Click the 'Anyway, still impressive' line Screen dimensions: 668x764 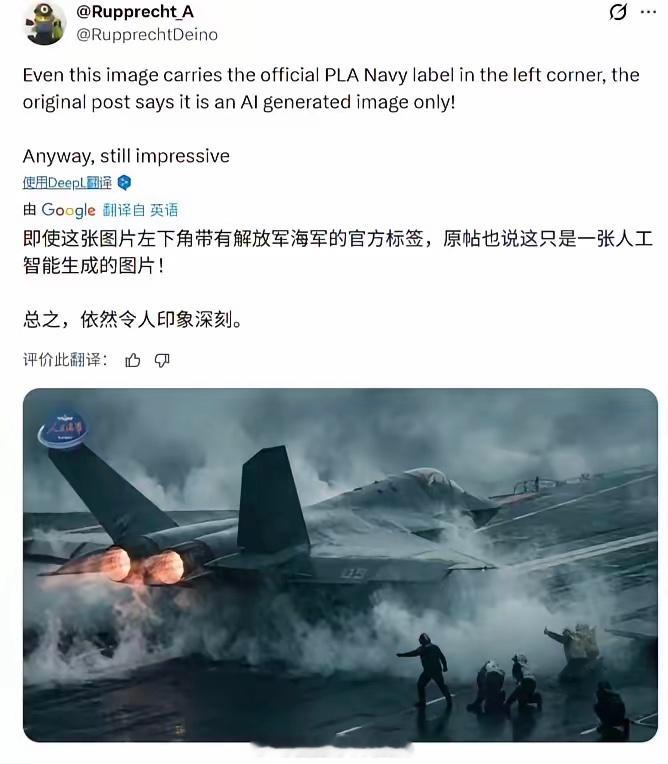click(x=126, y=156)
